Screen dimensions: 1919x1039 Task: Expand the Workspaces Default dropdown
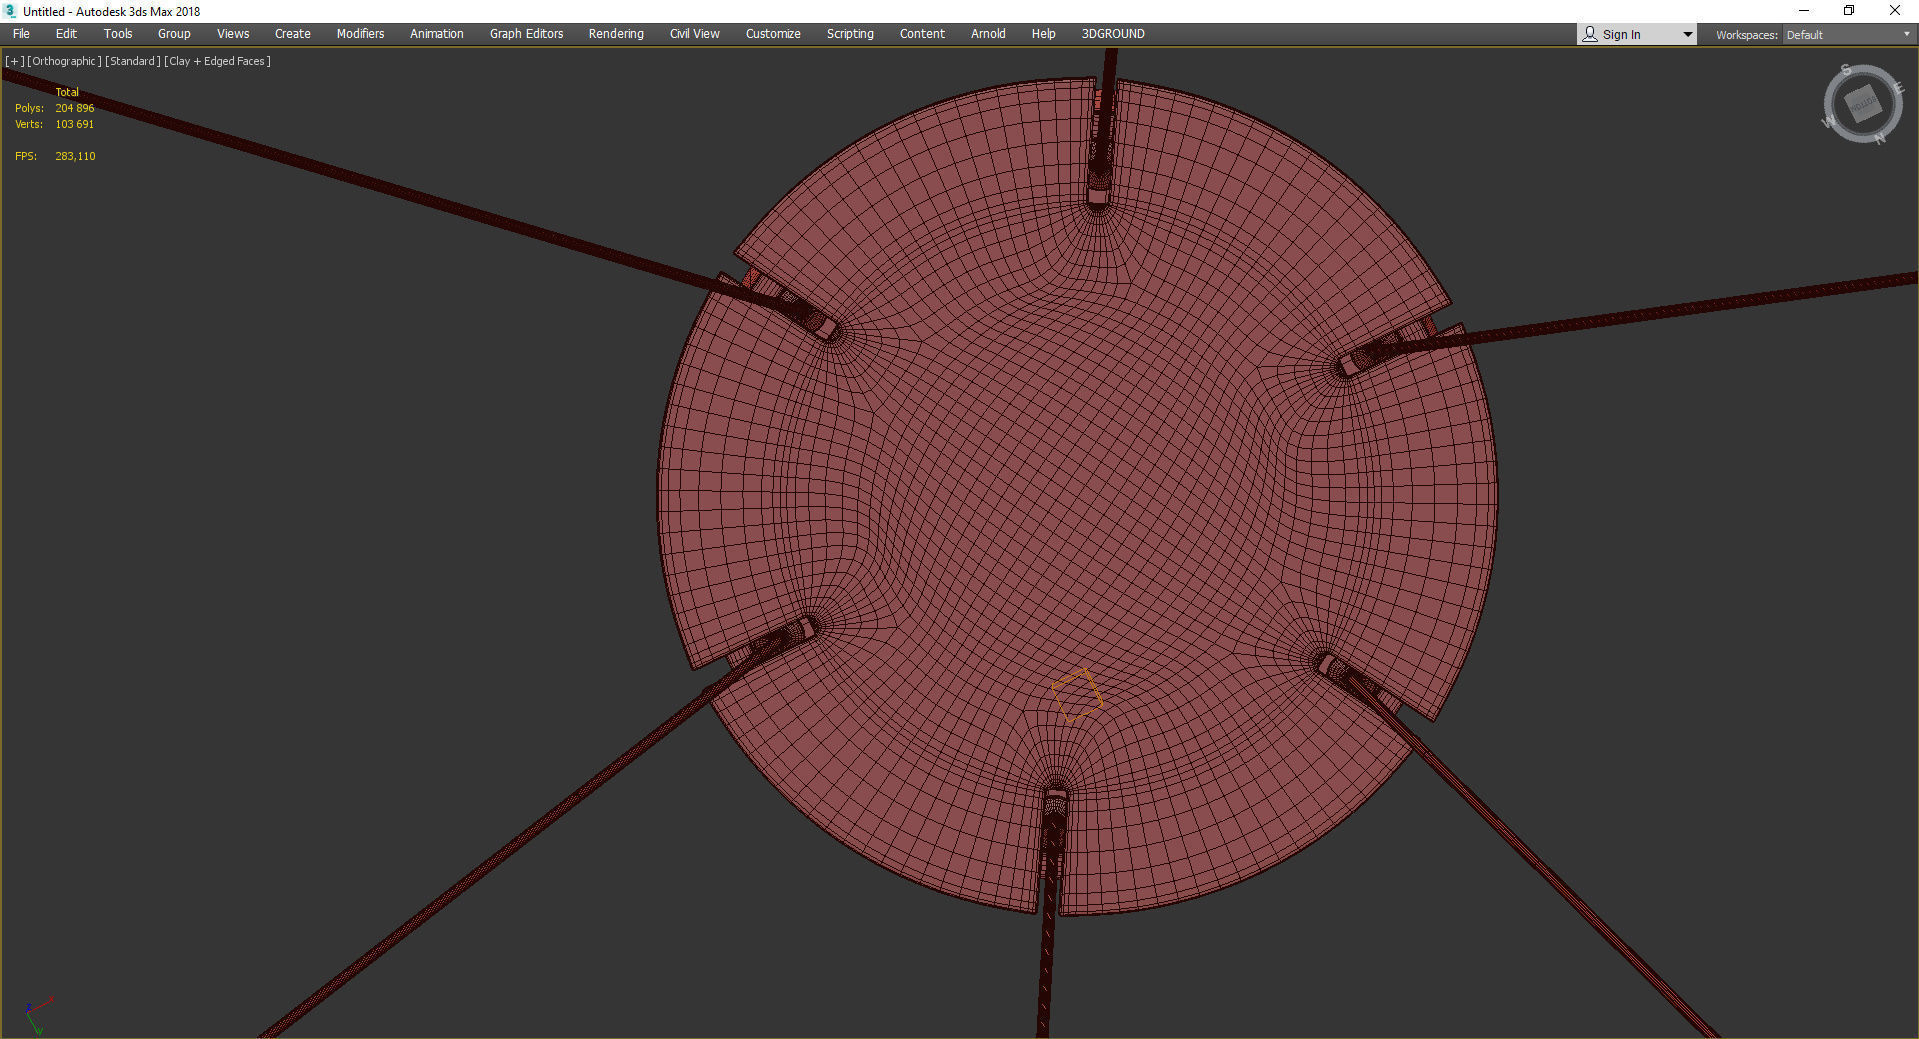1848,35
